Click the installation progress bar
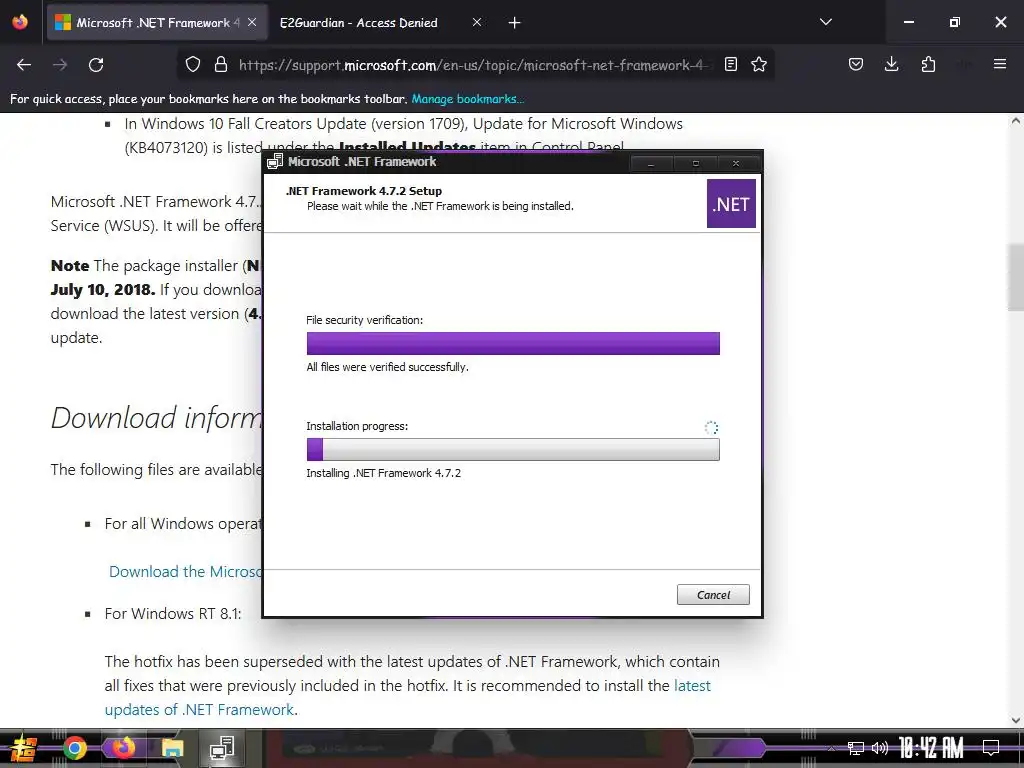The width and height of the screenshot is (1024, 768). pos(513,449)
